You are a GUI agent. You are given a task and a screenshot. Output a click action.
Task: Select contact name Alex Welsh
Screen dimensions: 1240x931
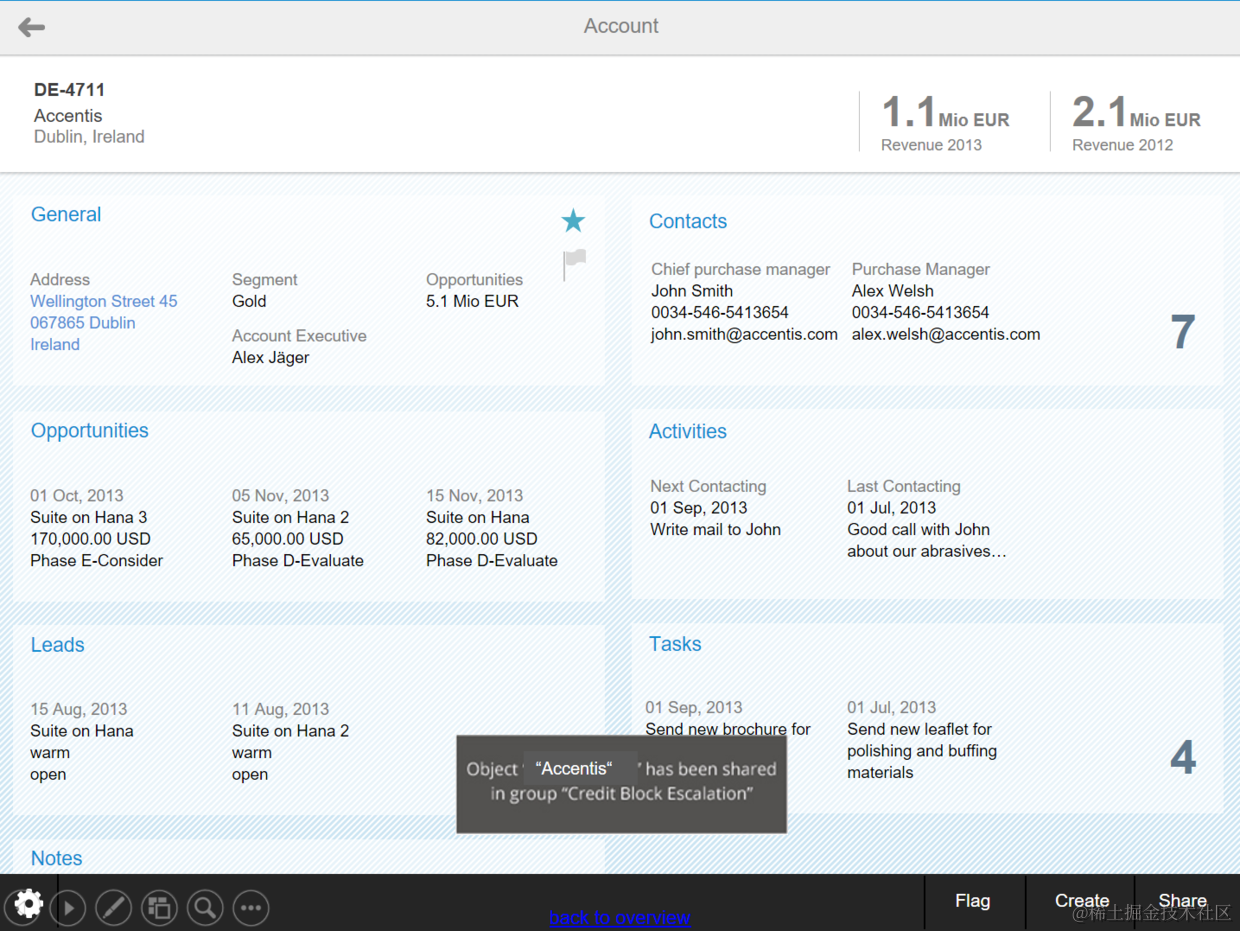[x=893, y=291]
